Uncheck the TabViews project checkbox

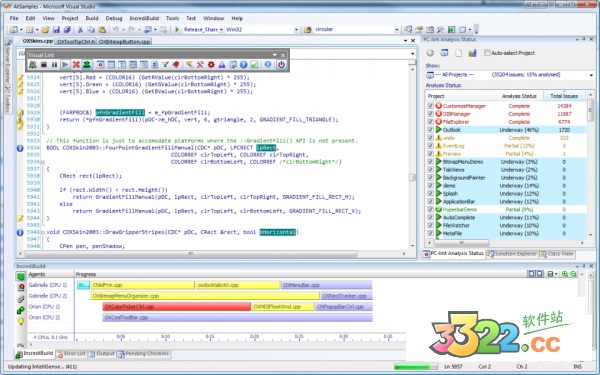(430, 170)
